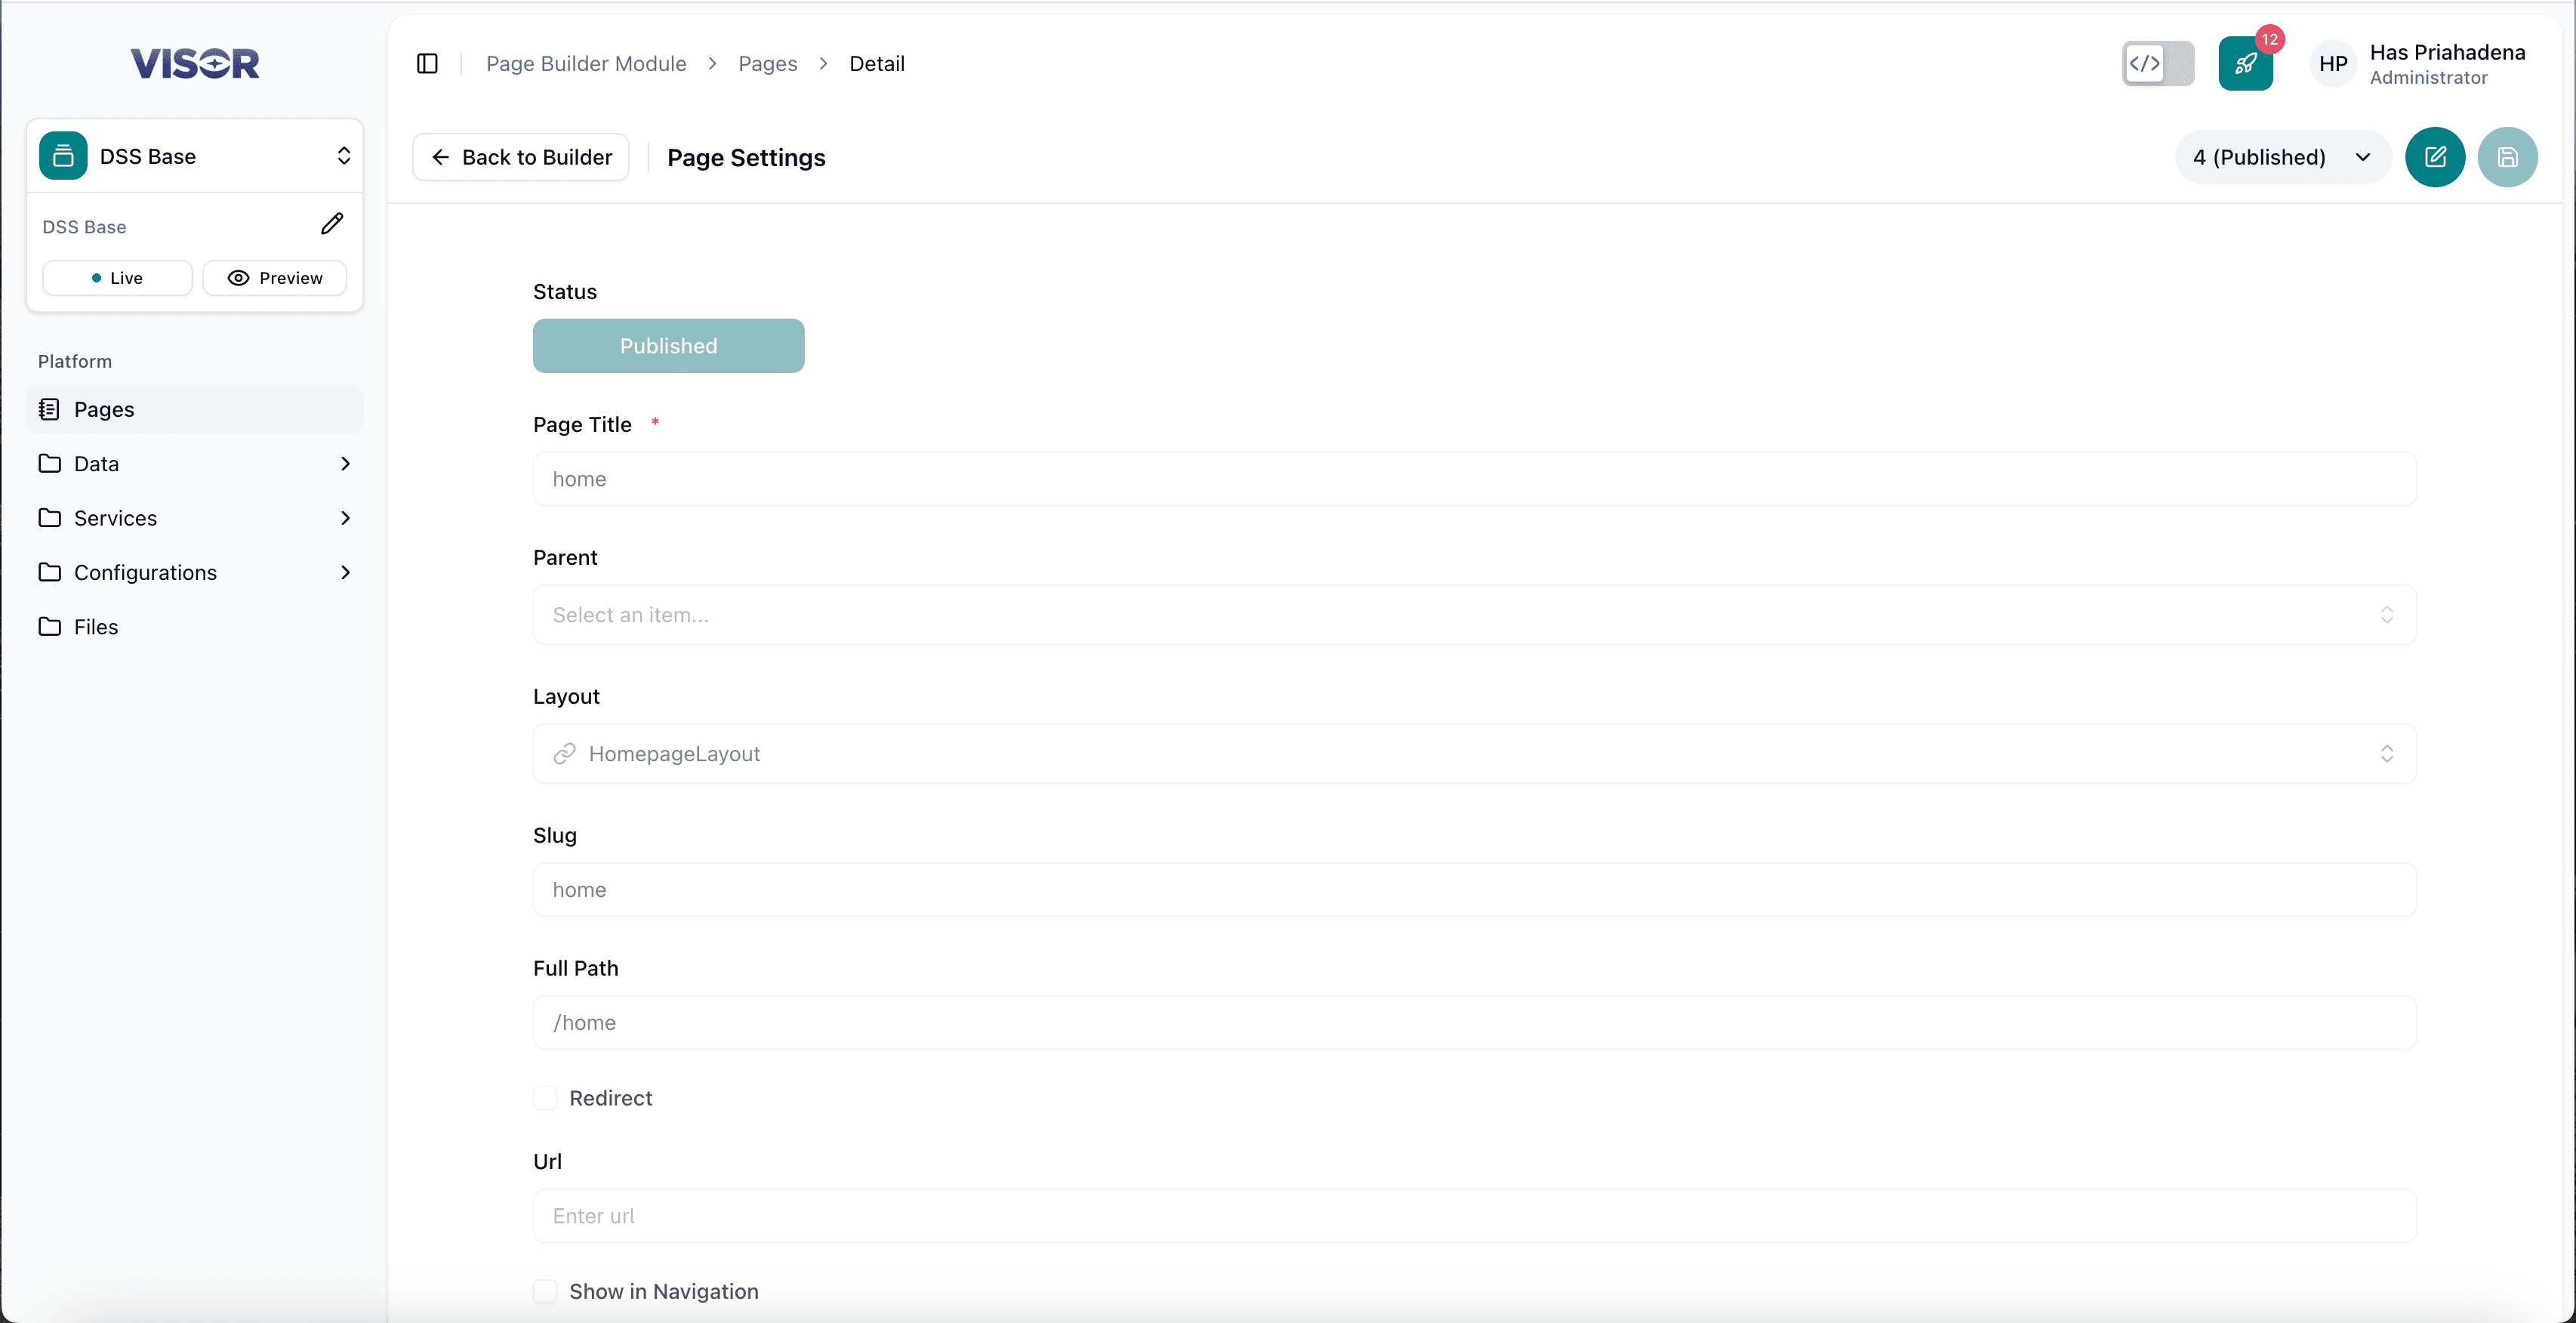Screen dimensions: 2576x1323
Task: Open the Pages section icon in sidebar
Action: coord(50,408)
